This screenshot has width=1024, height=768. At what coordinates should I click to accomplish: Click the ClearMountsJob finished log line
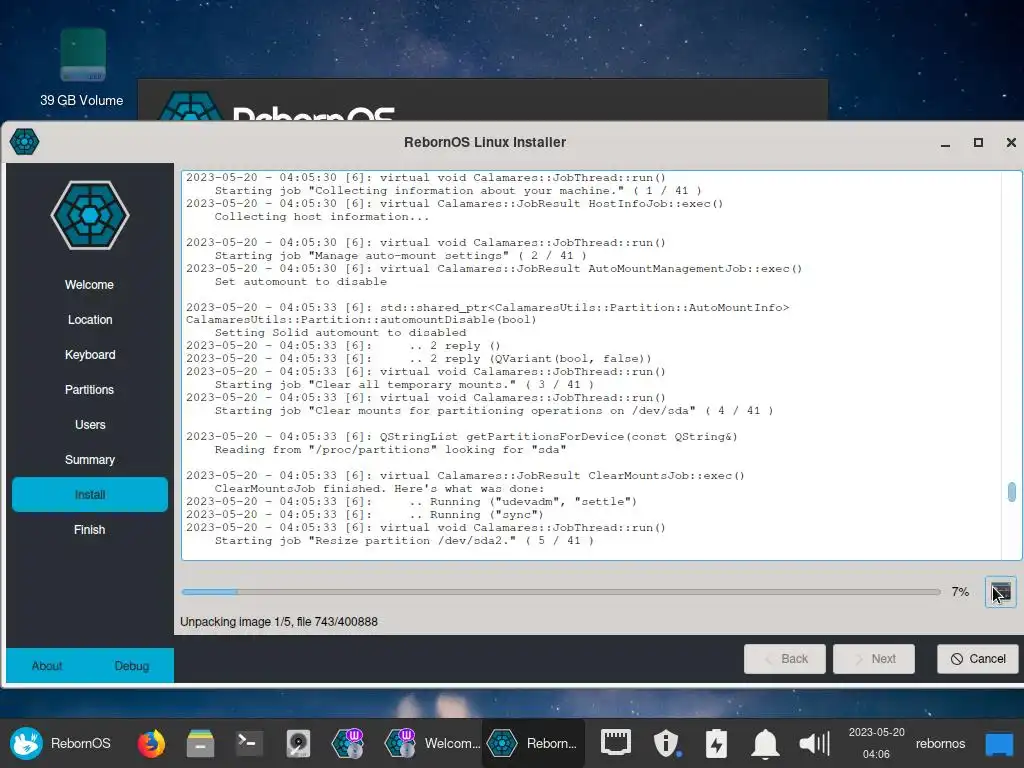click(379, 488)
